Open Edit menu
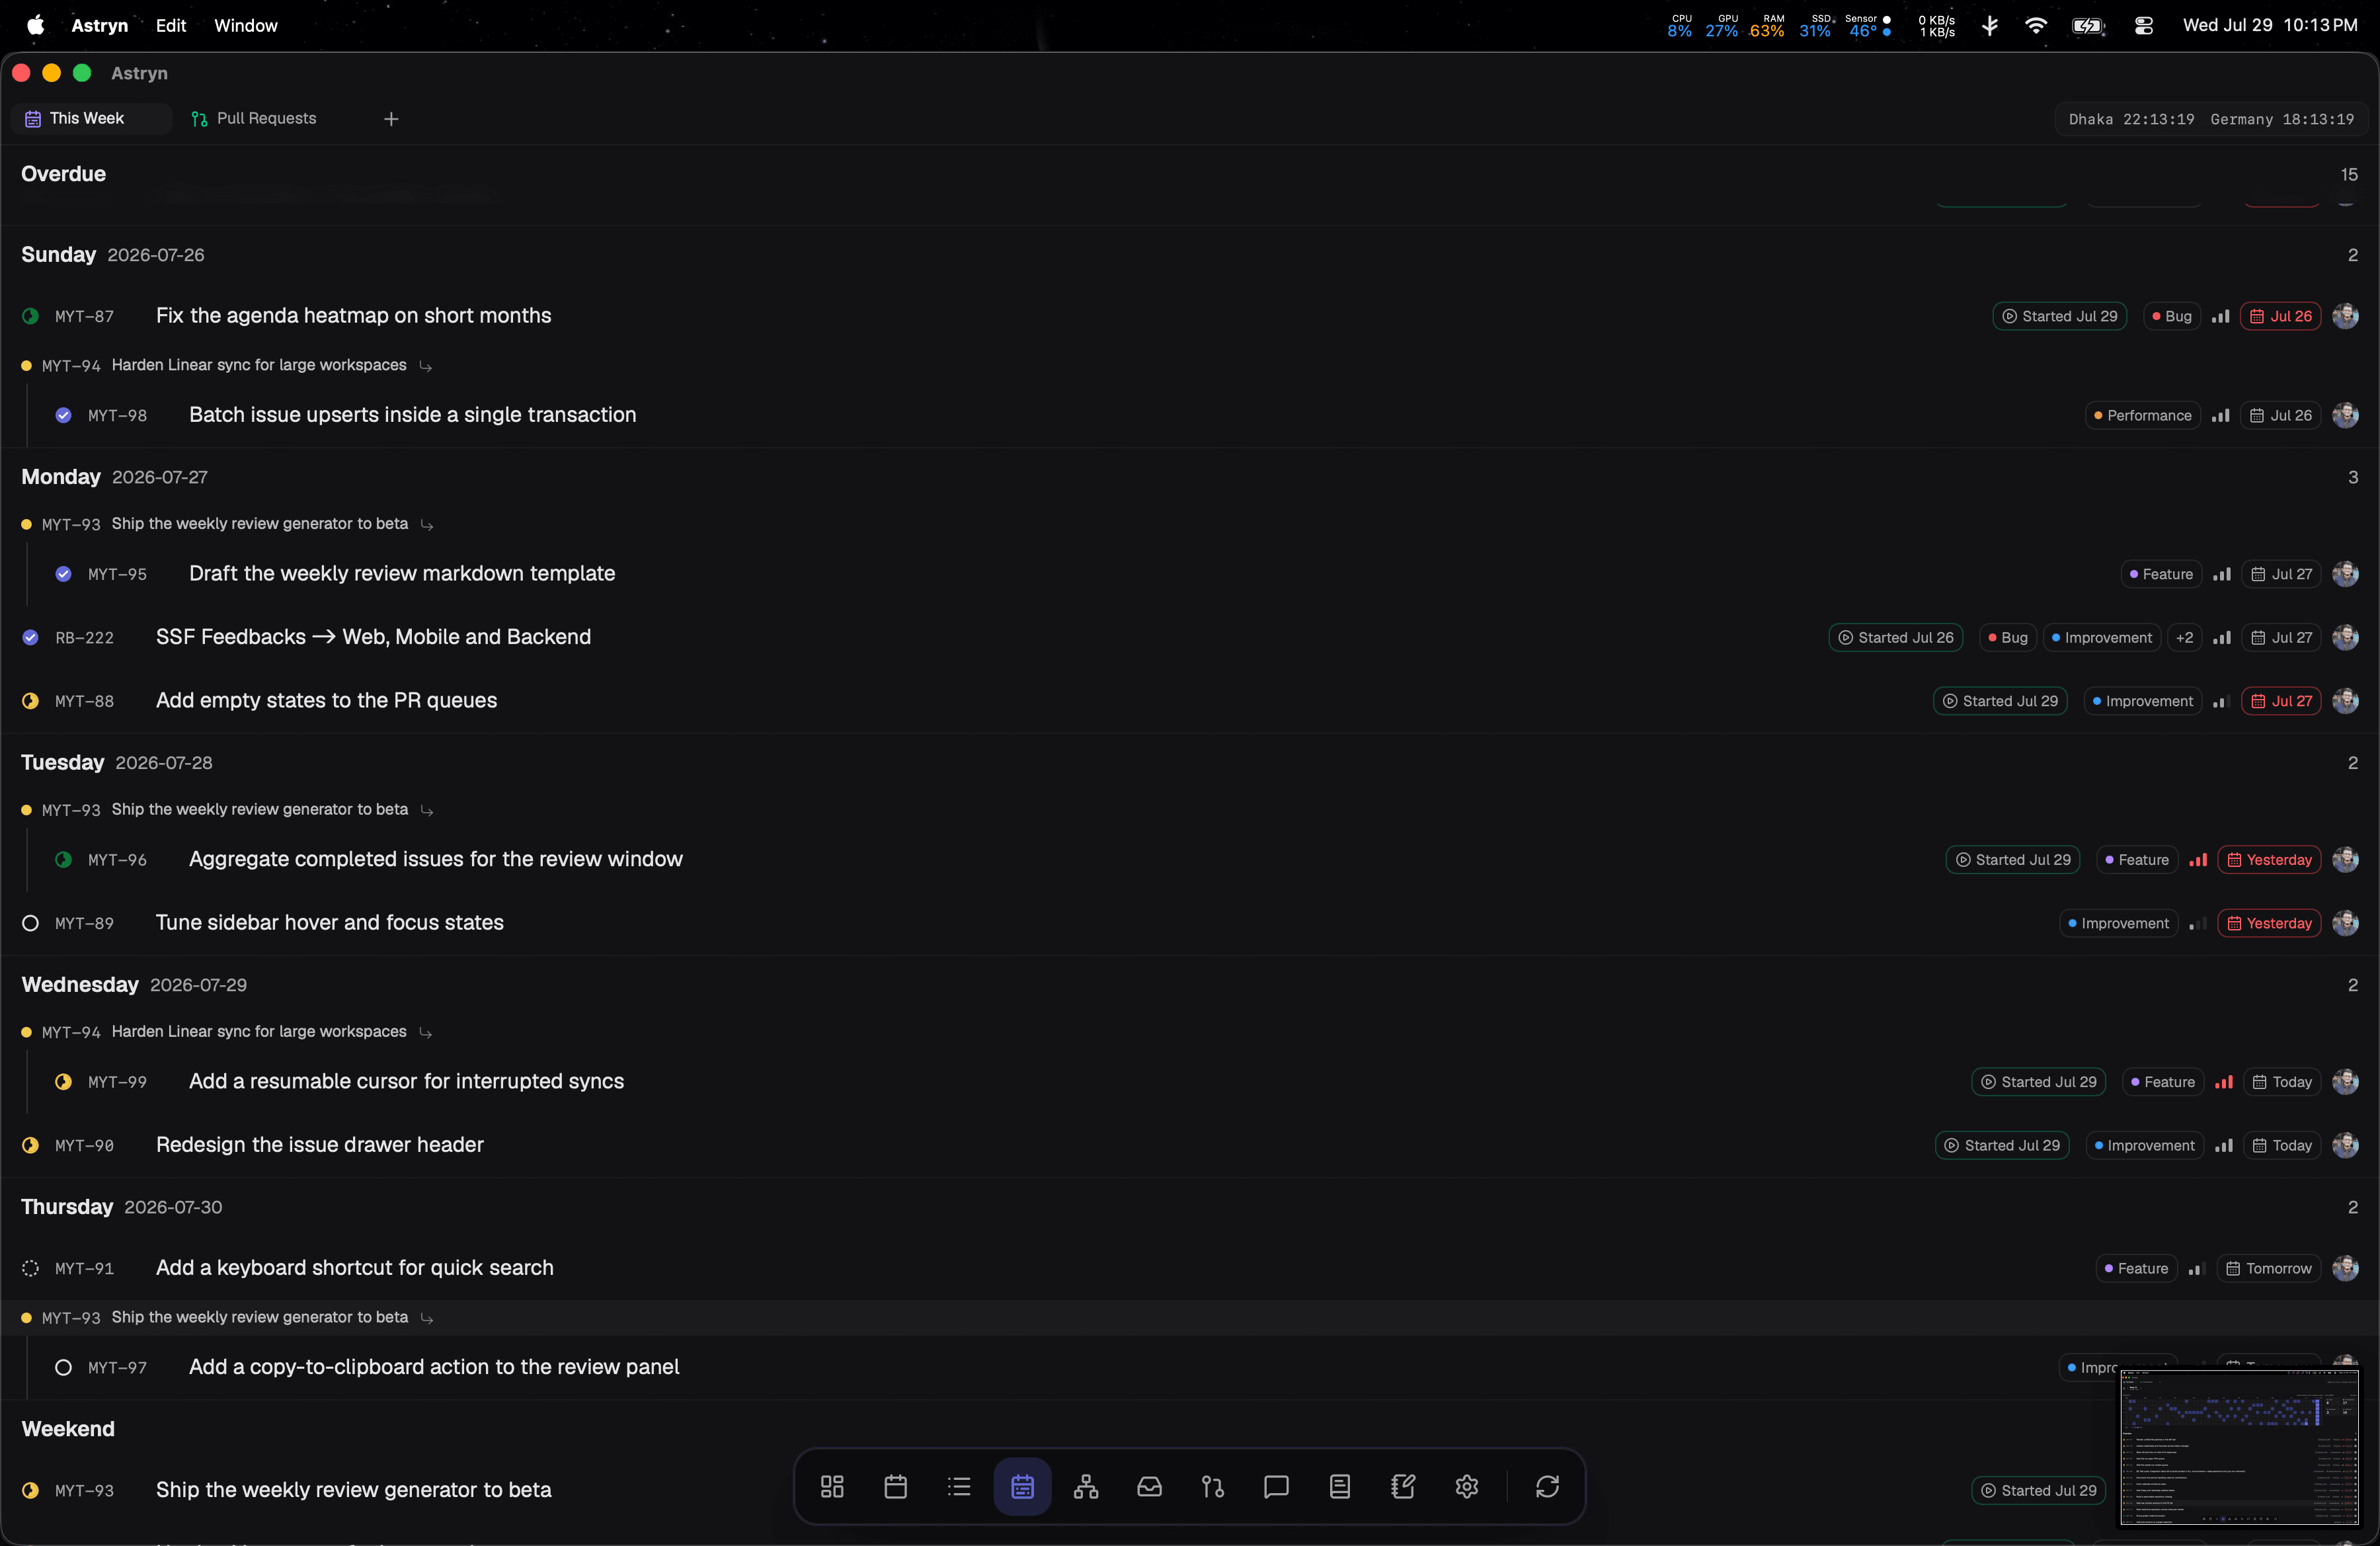This screenshot has height=1546, width=2380. tap(171, 25)
